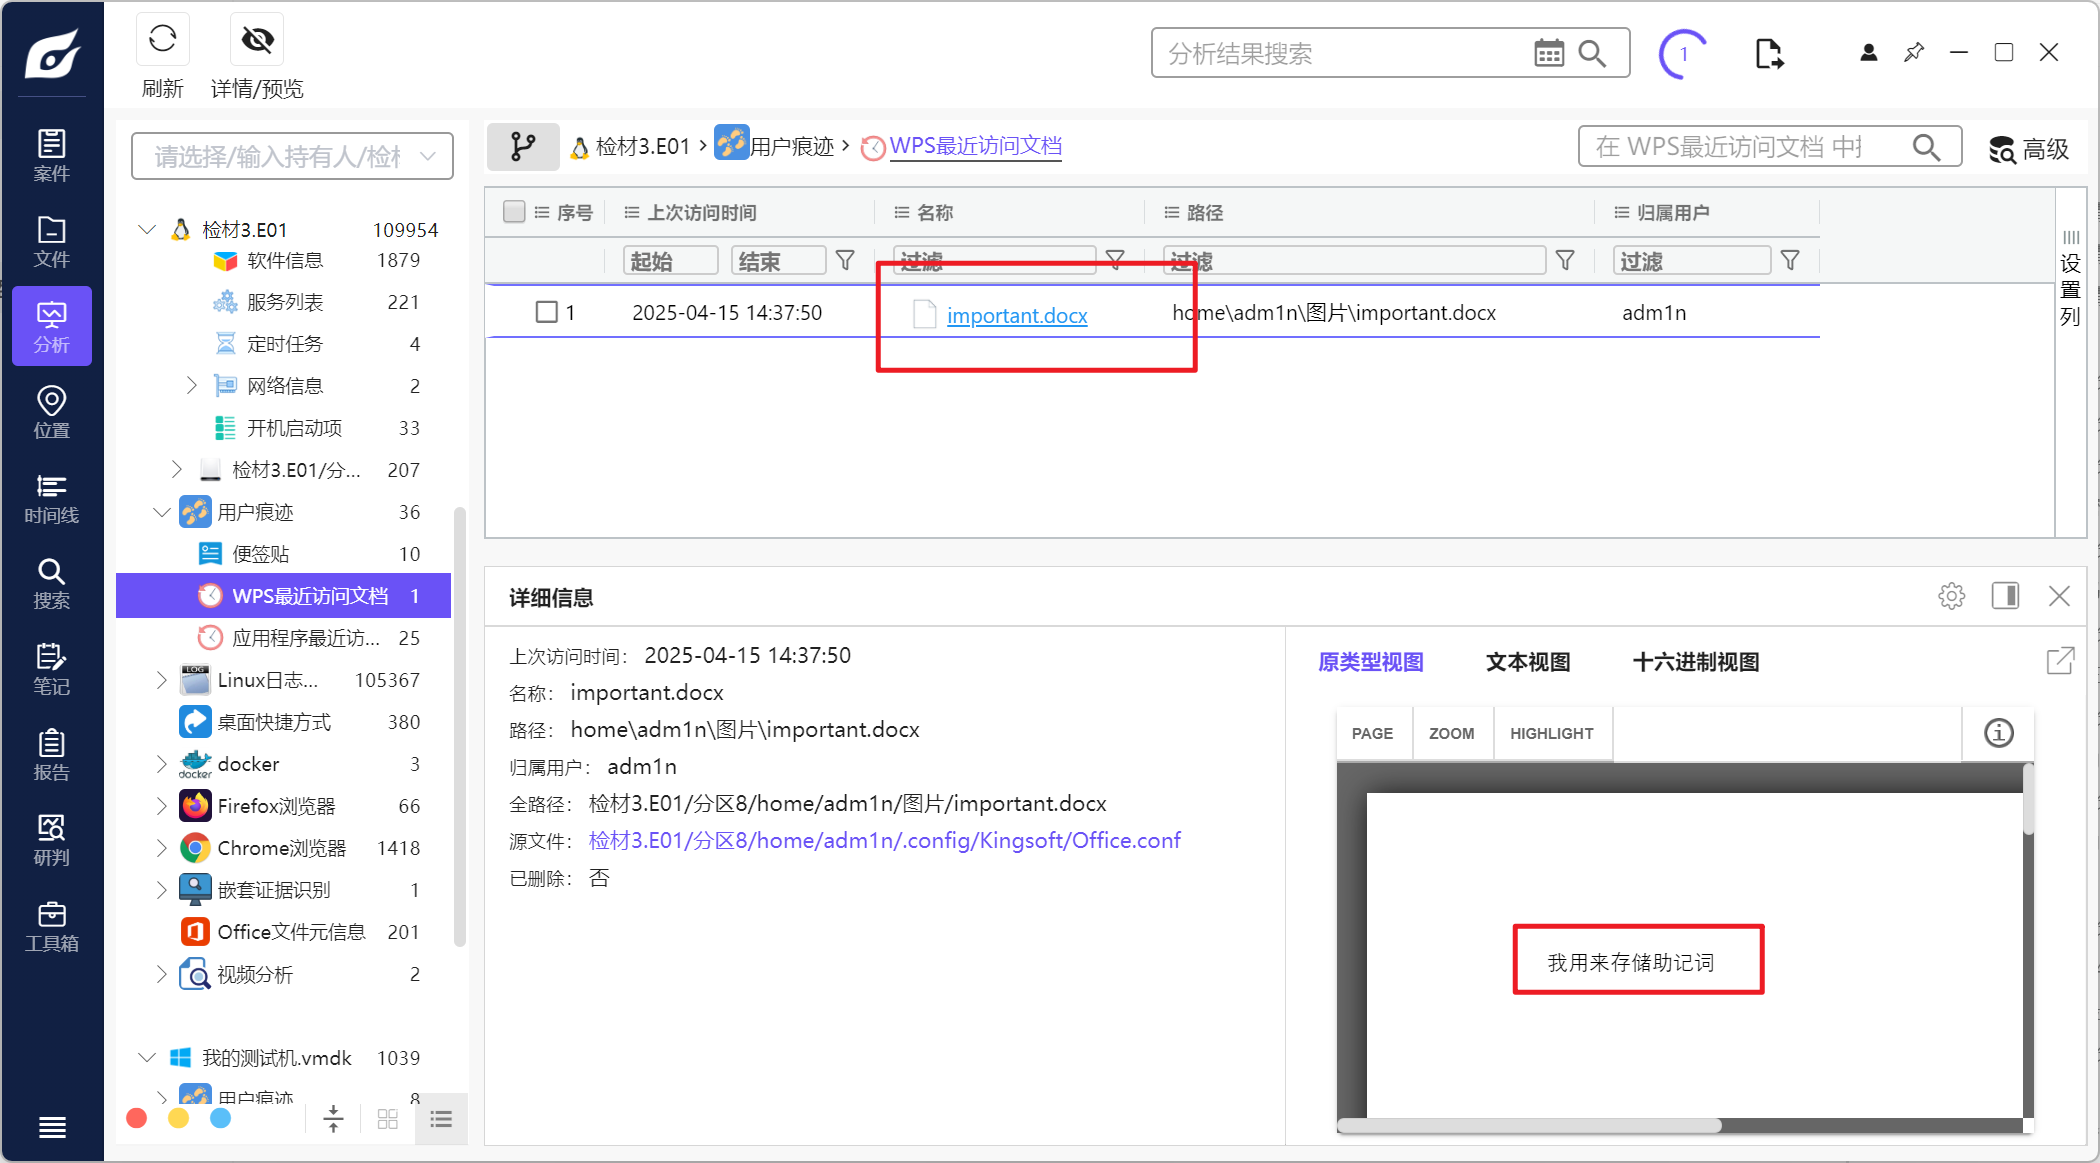Open the branch tree icon beside breadcrumb
Viewport: 2100px width, 1163px height.
522,147
